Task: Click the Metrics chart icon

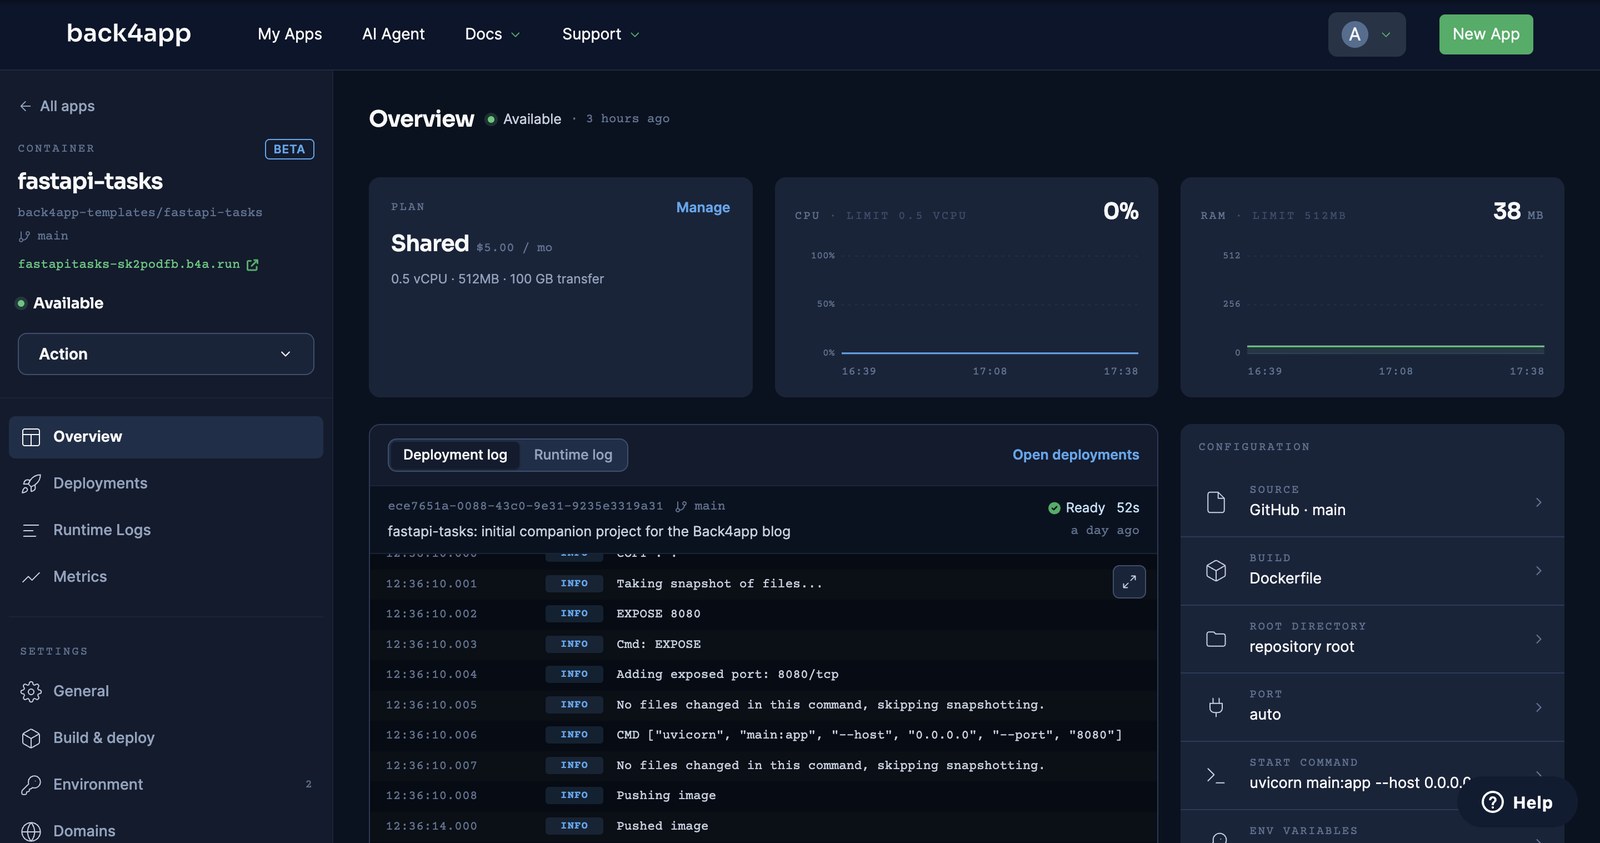Action: pyautogui.click(x=31, y=577)
